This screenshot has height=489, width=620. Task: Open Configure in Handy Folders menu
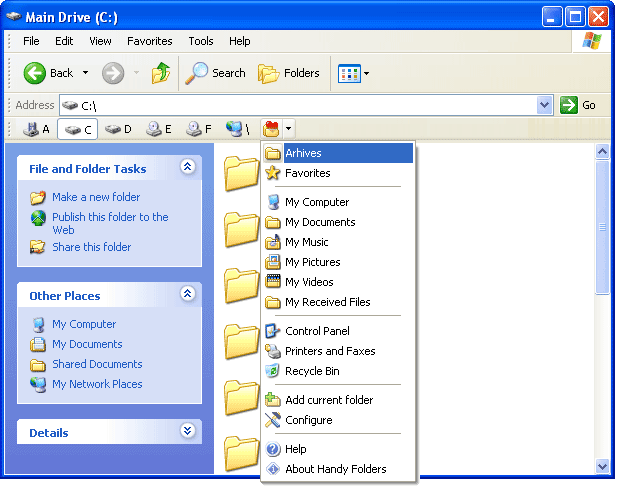point(338,420)
